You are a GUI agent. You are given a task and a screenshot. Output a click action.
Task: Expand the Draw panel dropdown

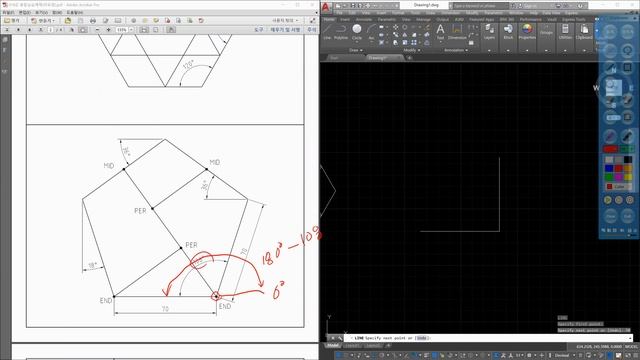click(356, 50)
